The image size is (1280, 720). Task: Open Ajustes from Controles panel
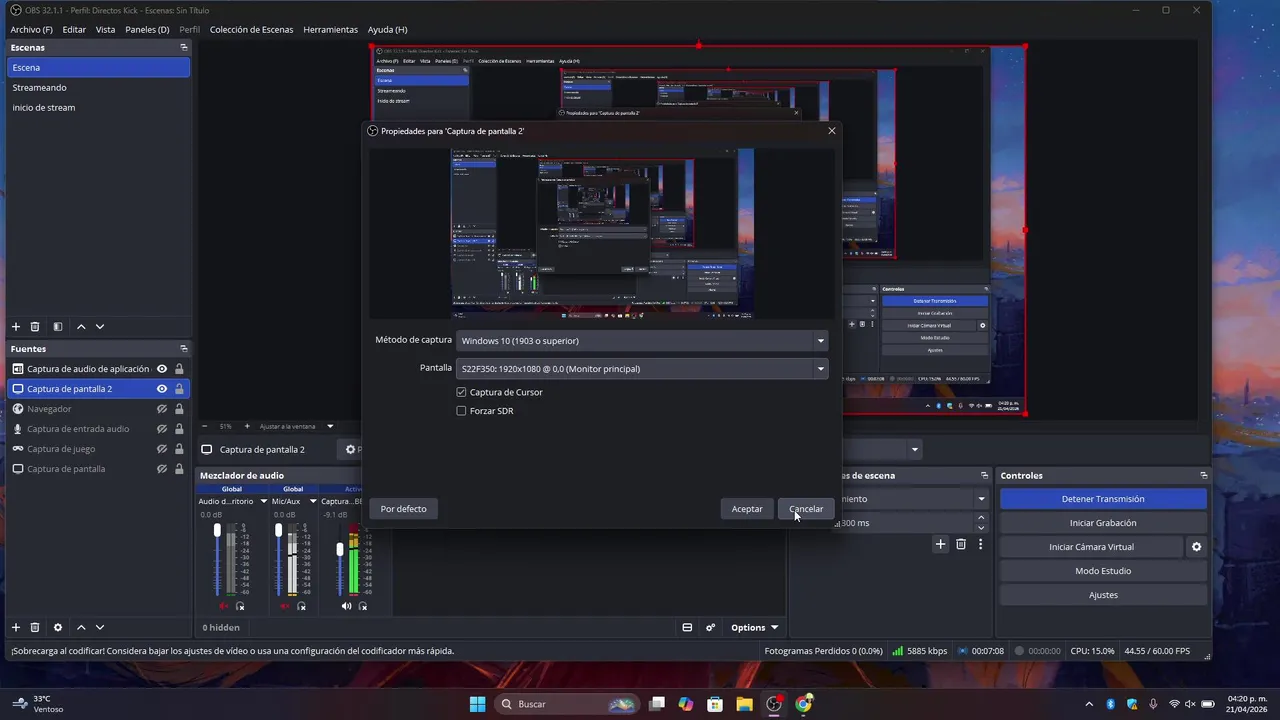point(1103,595)
